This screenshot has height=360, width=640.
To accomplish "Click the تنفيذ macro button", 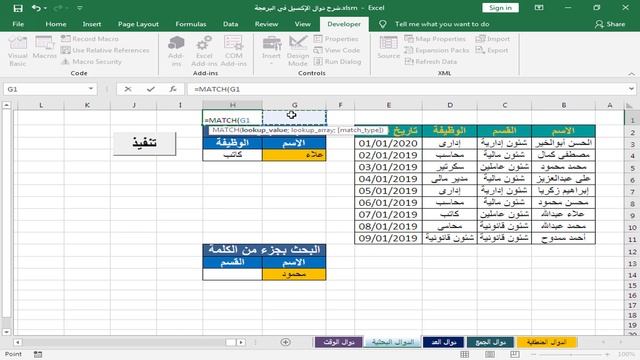I will pos(144,143).
